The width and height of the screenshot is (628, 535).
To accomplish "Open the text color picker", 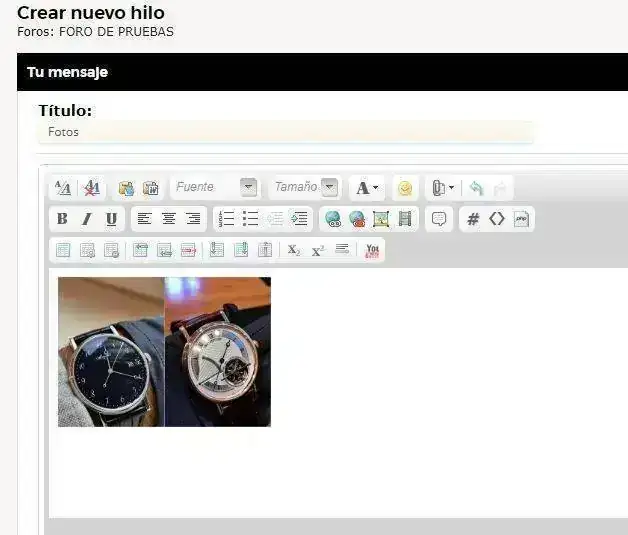I will (x=367, y=187).
